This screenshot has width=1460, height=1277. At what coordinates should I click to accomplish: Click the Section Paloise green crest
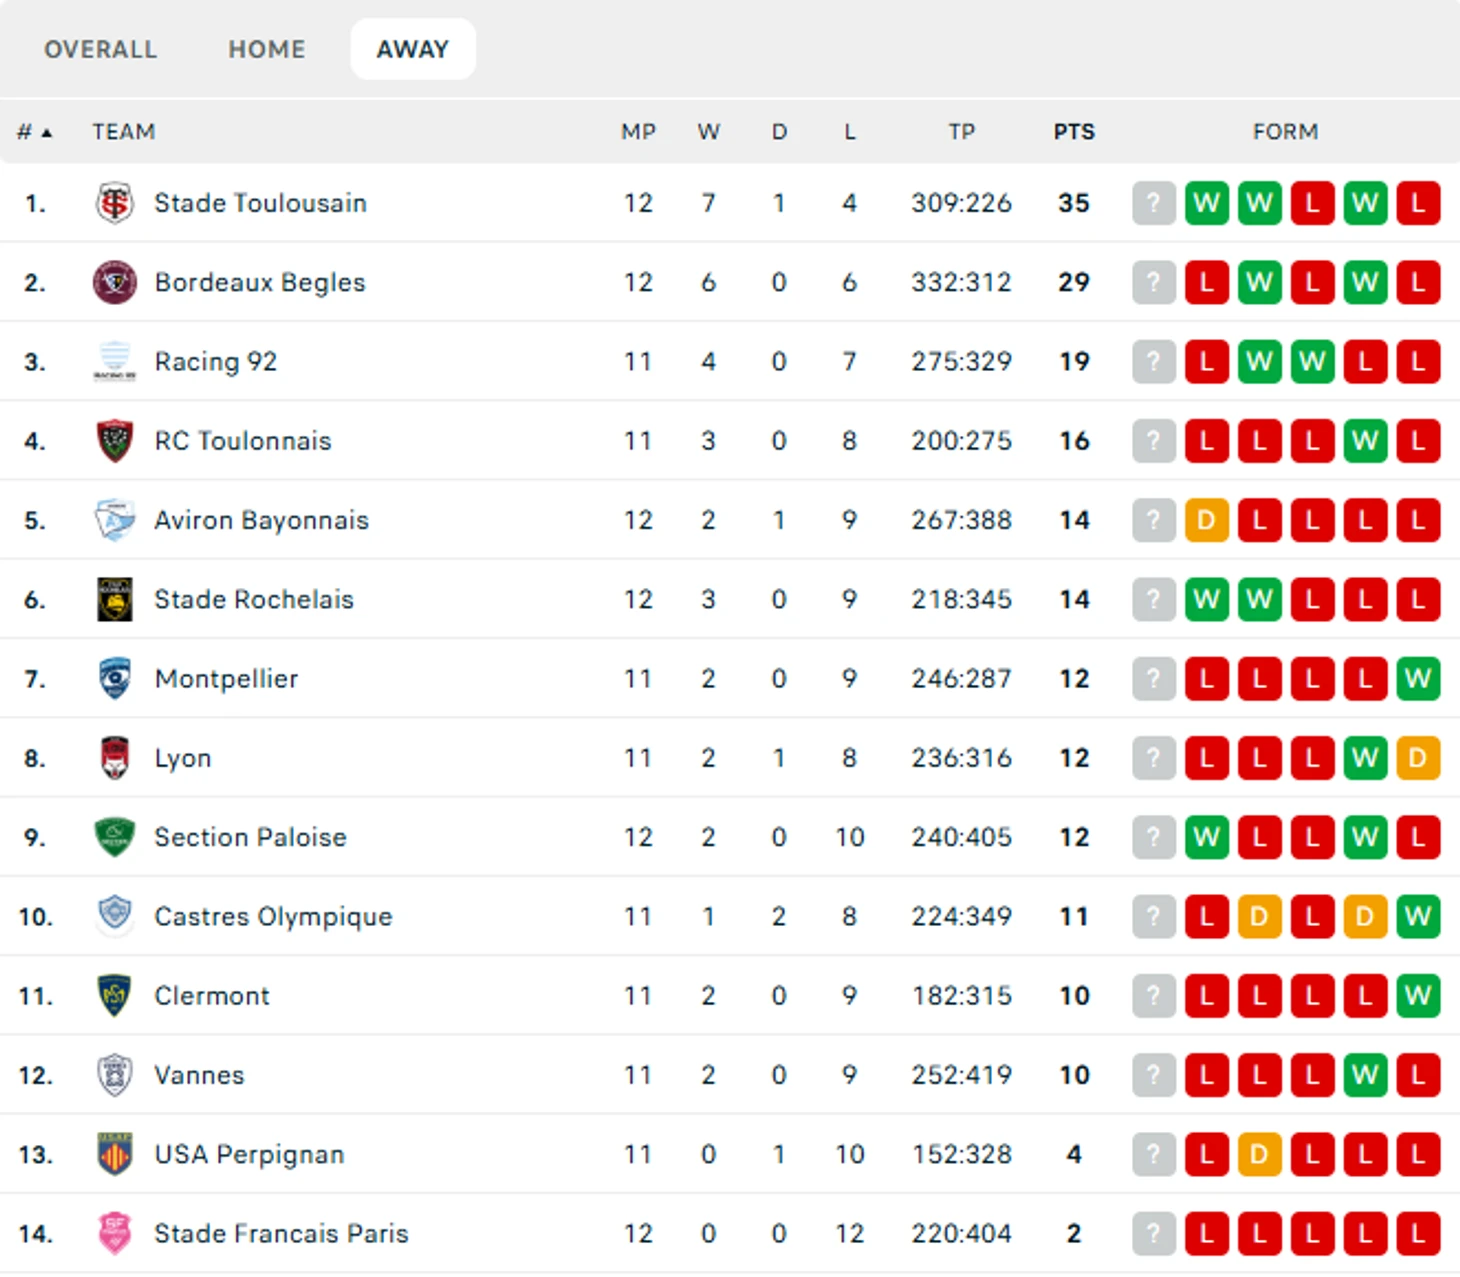114,837
